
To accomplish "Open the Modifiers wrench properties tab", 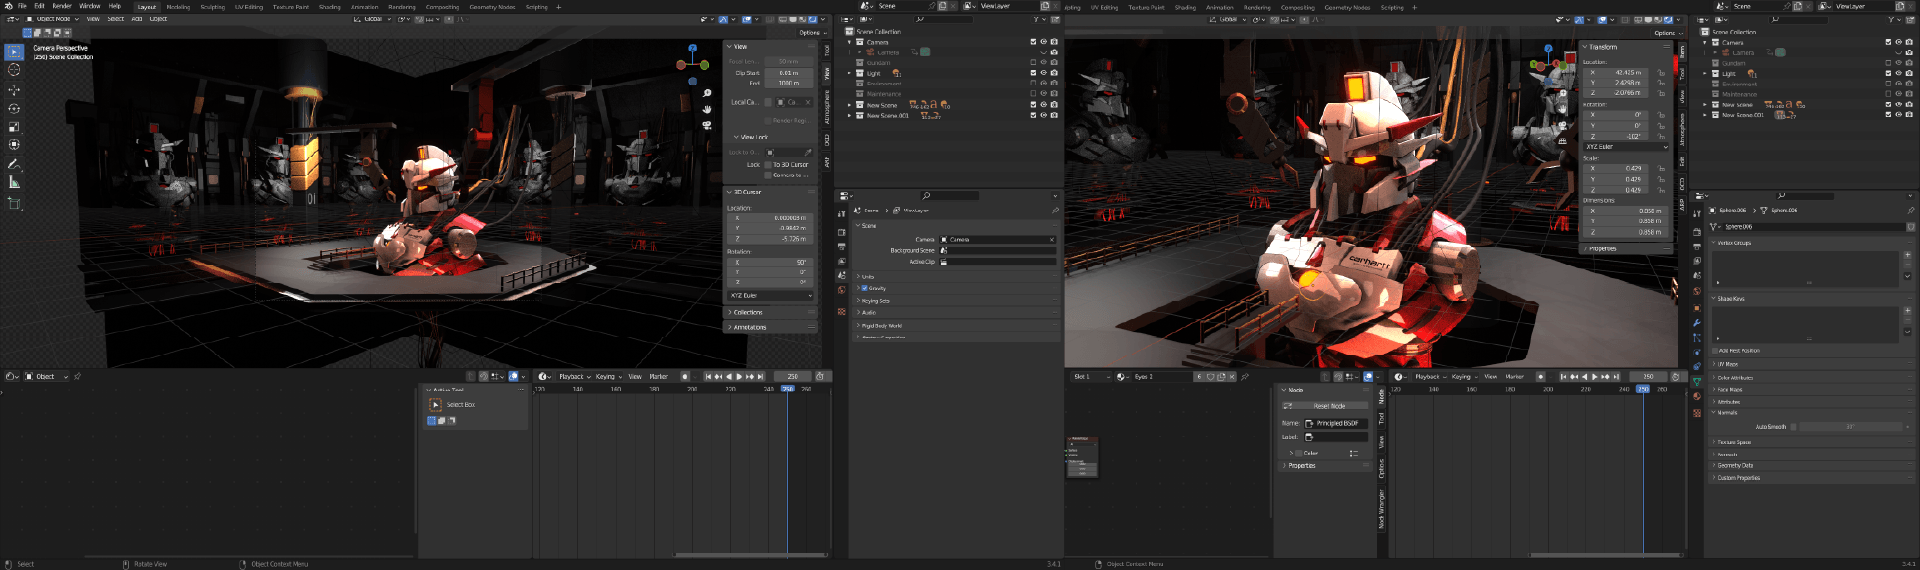I will [x=1697, y=323].
